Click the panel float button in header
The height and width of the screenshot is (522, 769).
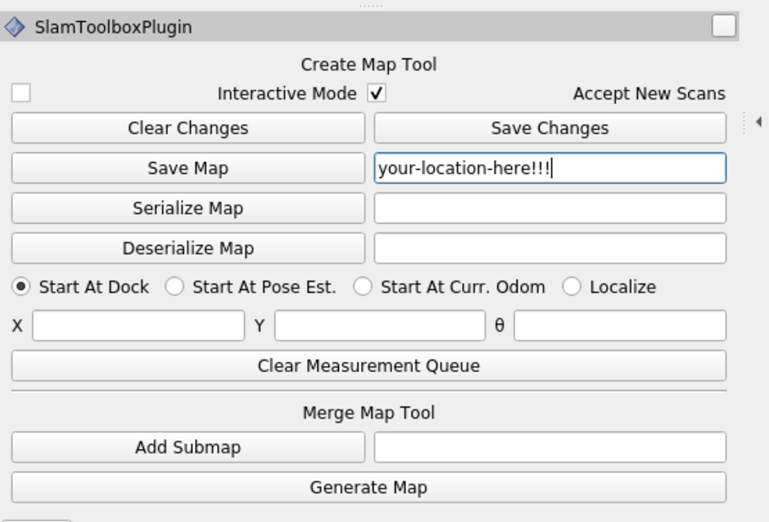pyautogui.click(x=723, y=26)
